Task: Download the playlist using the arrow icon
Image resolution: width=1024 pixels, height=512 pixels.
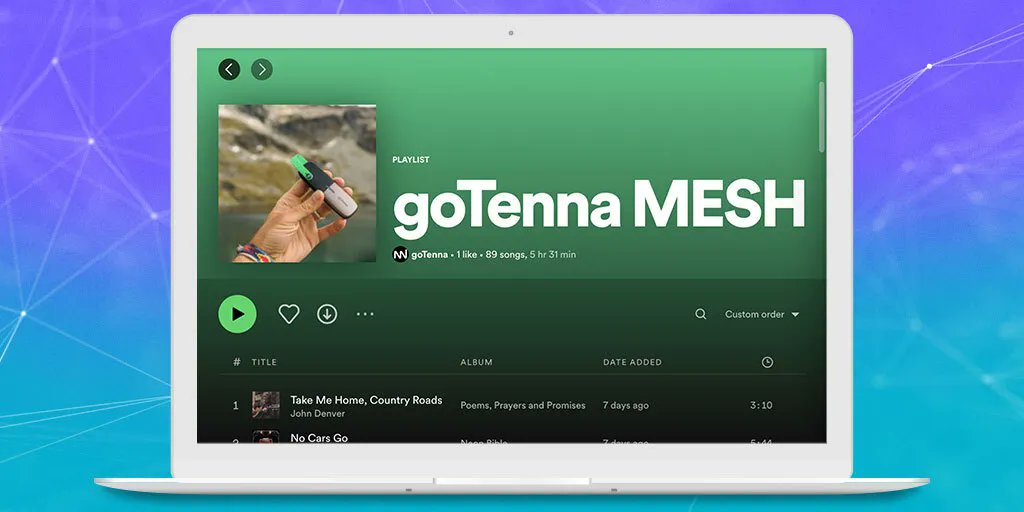Action: pyautogui.click(x=327, y=314)
